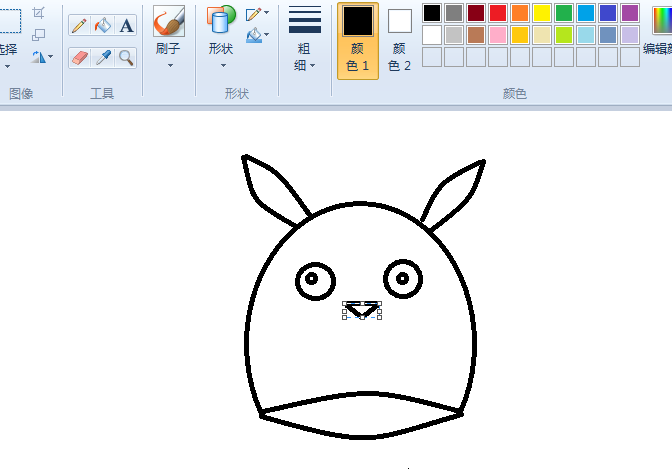
Task: Pick the indigo color swatch
Action: (x=608, y=13)
